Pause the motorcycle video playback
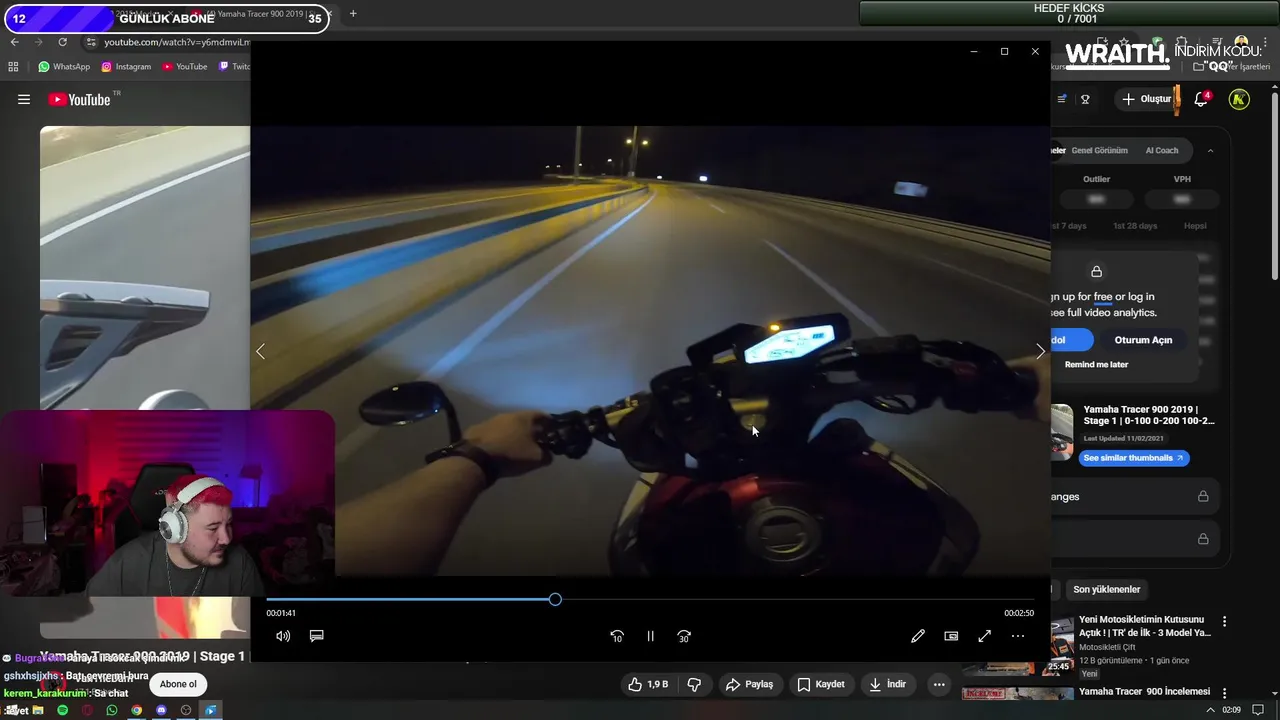This screenshot has width=1280, height=720. [650, 636]
